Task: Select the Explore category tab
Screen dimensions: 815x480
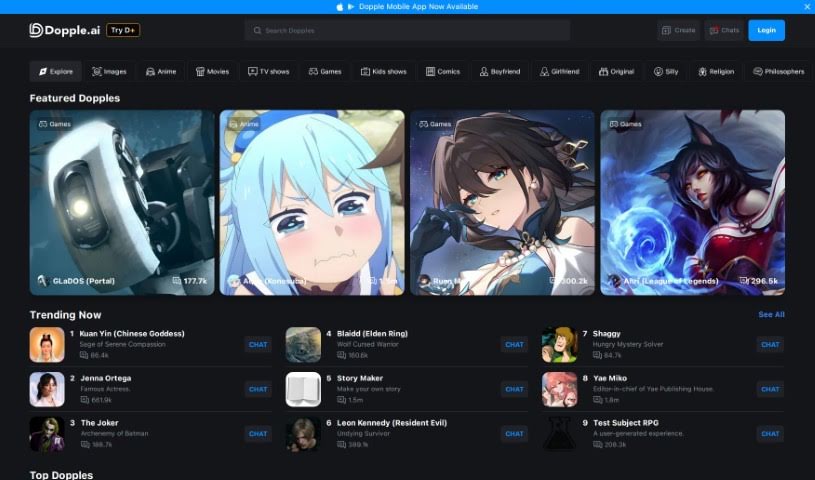Action: 56,72
